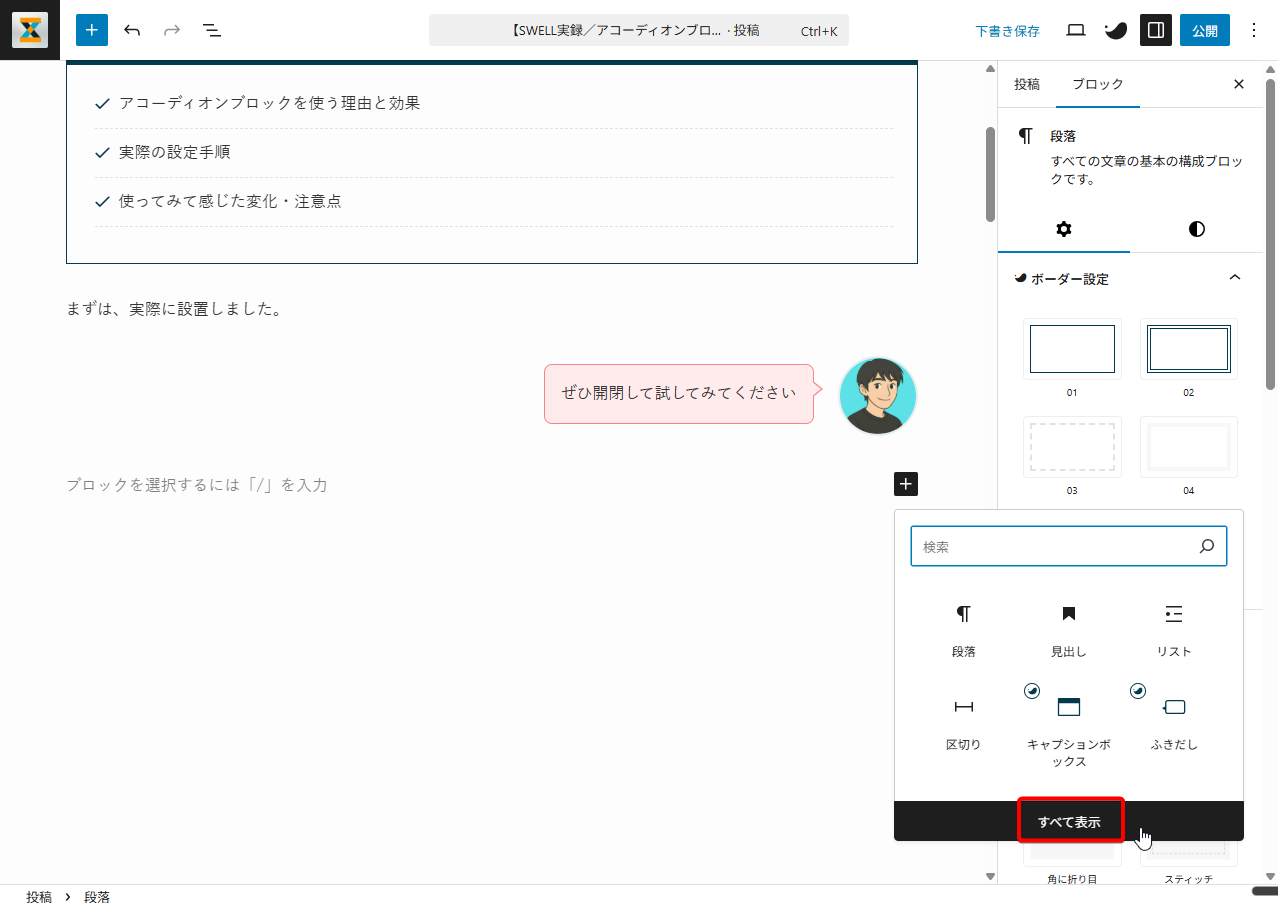This screenshot has height=909, width=1278.
Task: Open the block styles half-circle tab
Action: tap(1196, 229)
